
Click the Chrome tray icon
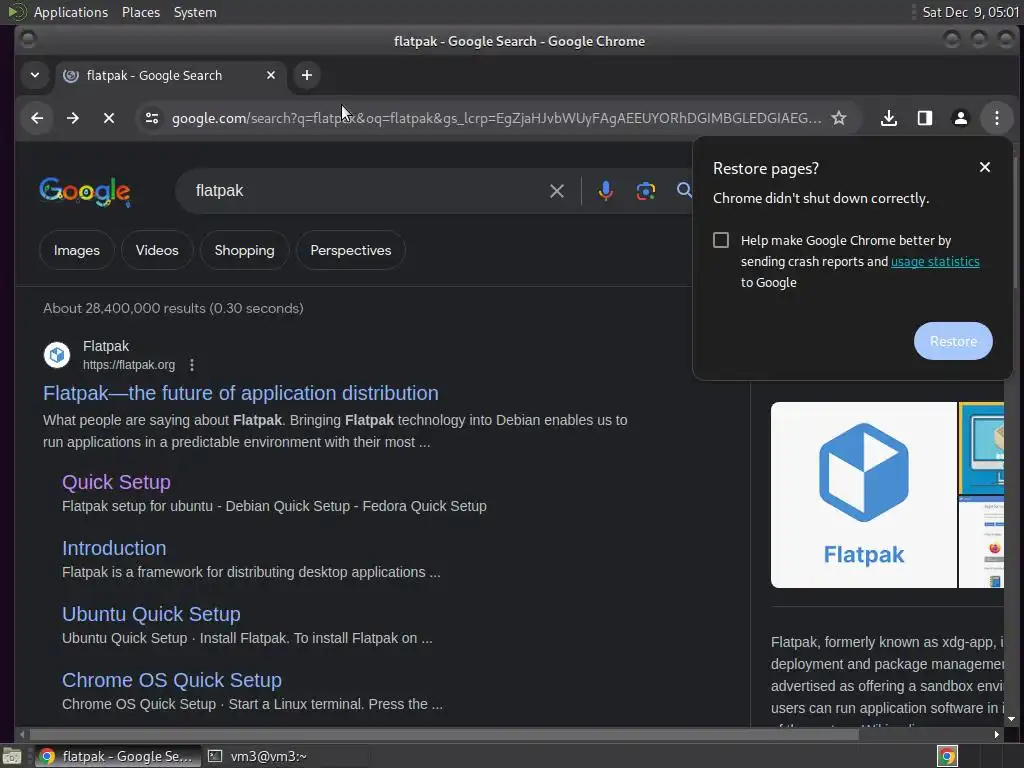click(x=947, y=756)
